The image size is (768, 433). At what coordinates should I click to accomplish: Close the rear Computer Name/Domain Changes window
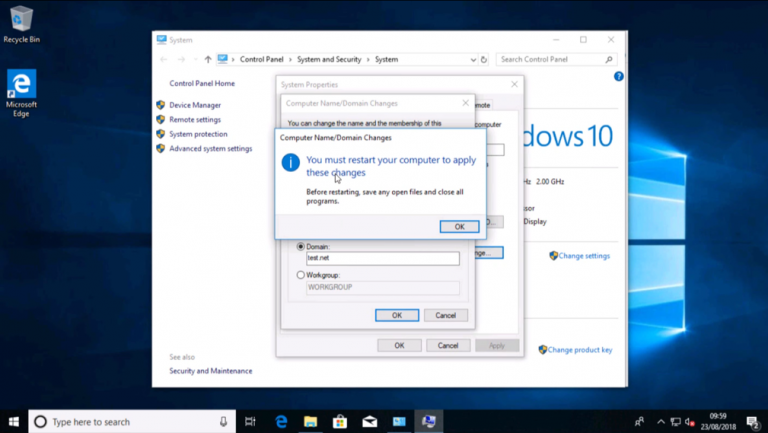pos(465,103)
